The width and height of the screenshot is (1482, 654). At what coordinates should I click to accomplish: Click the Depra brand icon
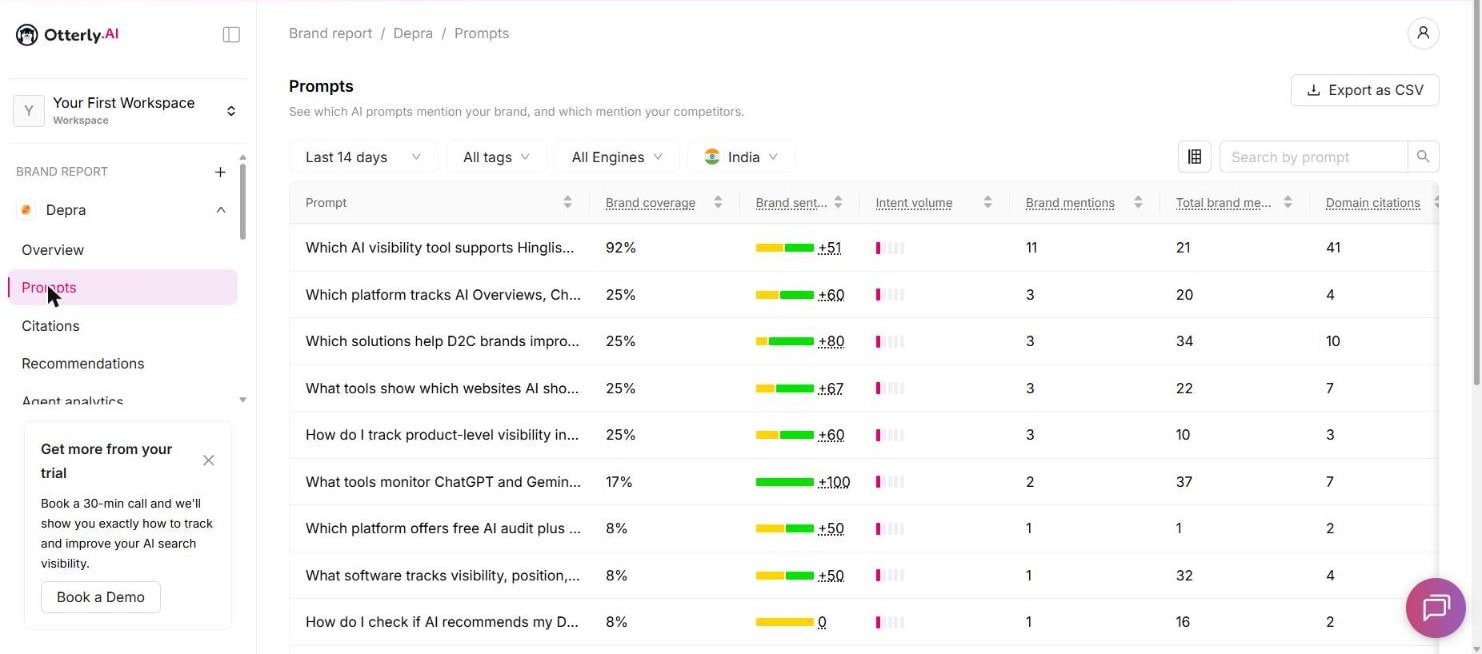(x=27, y=210)
